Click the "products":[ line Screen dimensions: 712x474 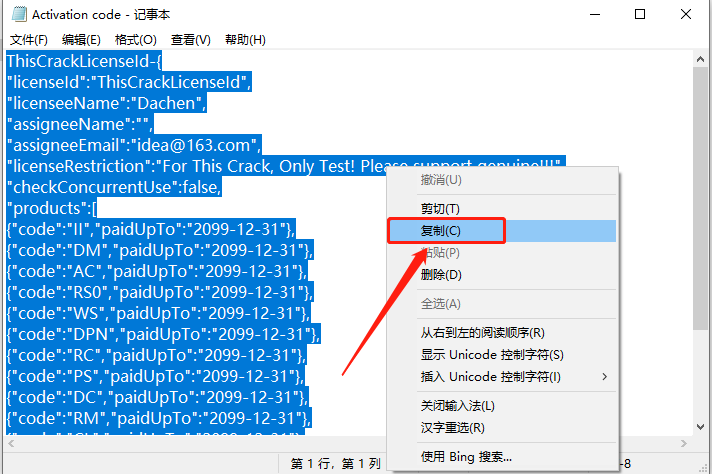pos(52,208)
